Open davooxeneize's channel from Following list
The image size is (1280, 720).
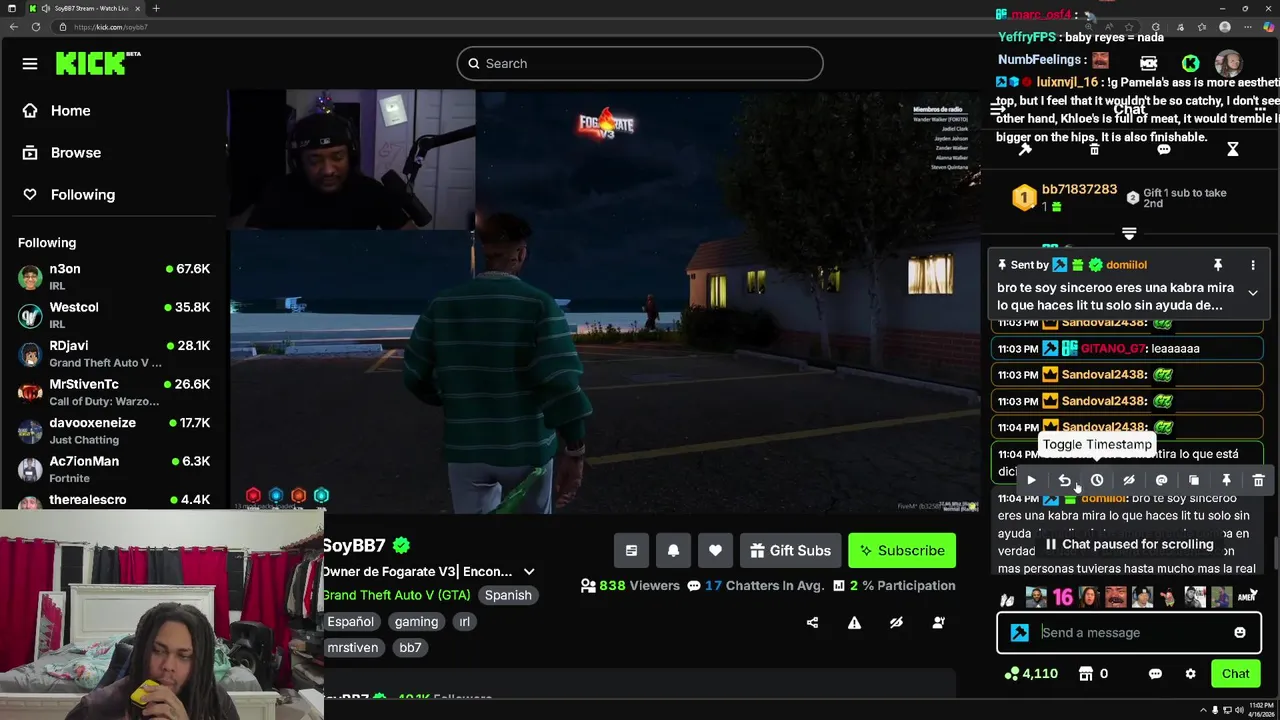click(x=115, y=431)
